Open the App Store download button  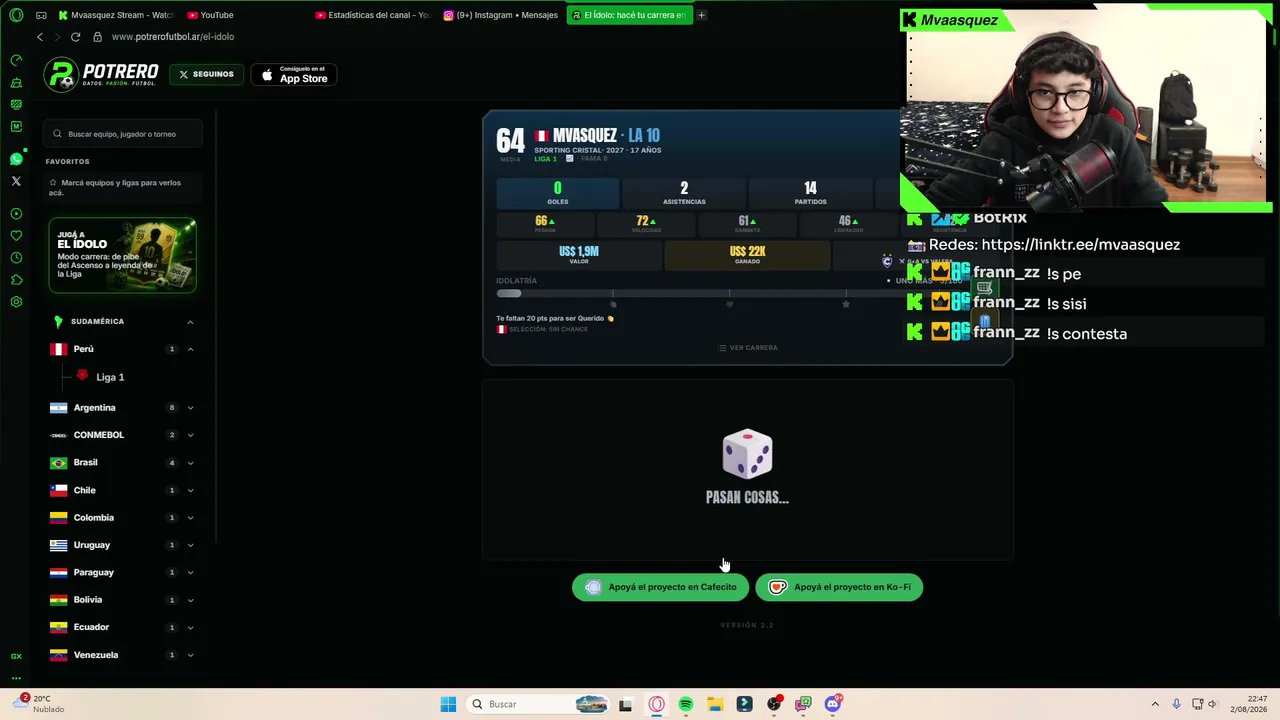point(294,75)
